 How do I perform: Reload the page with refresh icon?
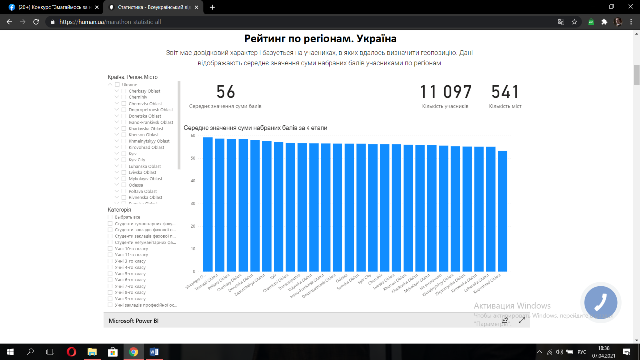coord(36,22)
